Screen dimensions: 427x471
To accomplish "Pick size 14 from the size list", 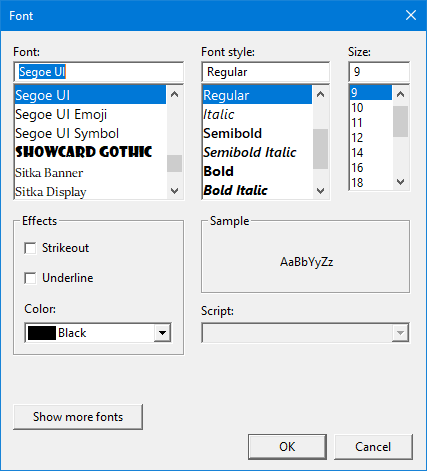I will (371, 153).
